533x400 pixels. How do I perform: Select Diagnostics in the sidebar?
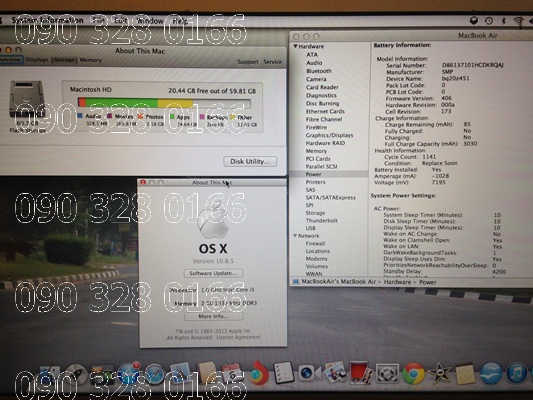[321, 95]
